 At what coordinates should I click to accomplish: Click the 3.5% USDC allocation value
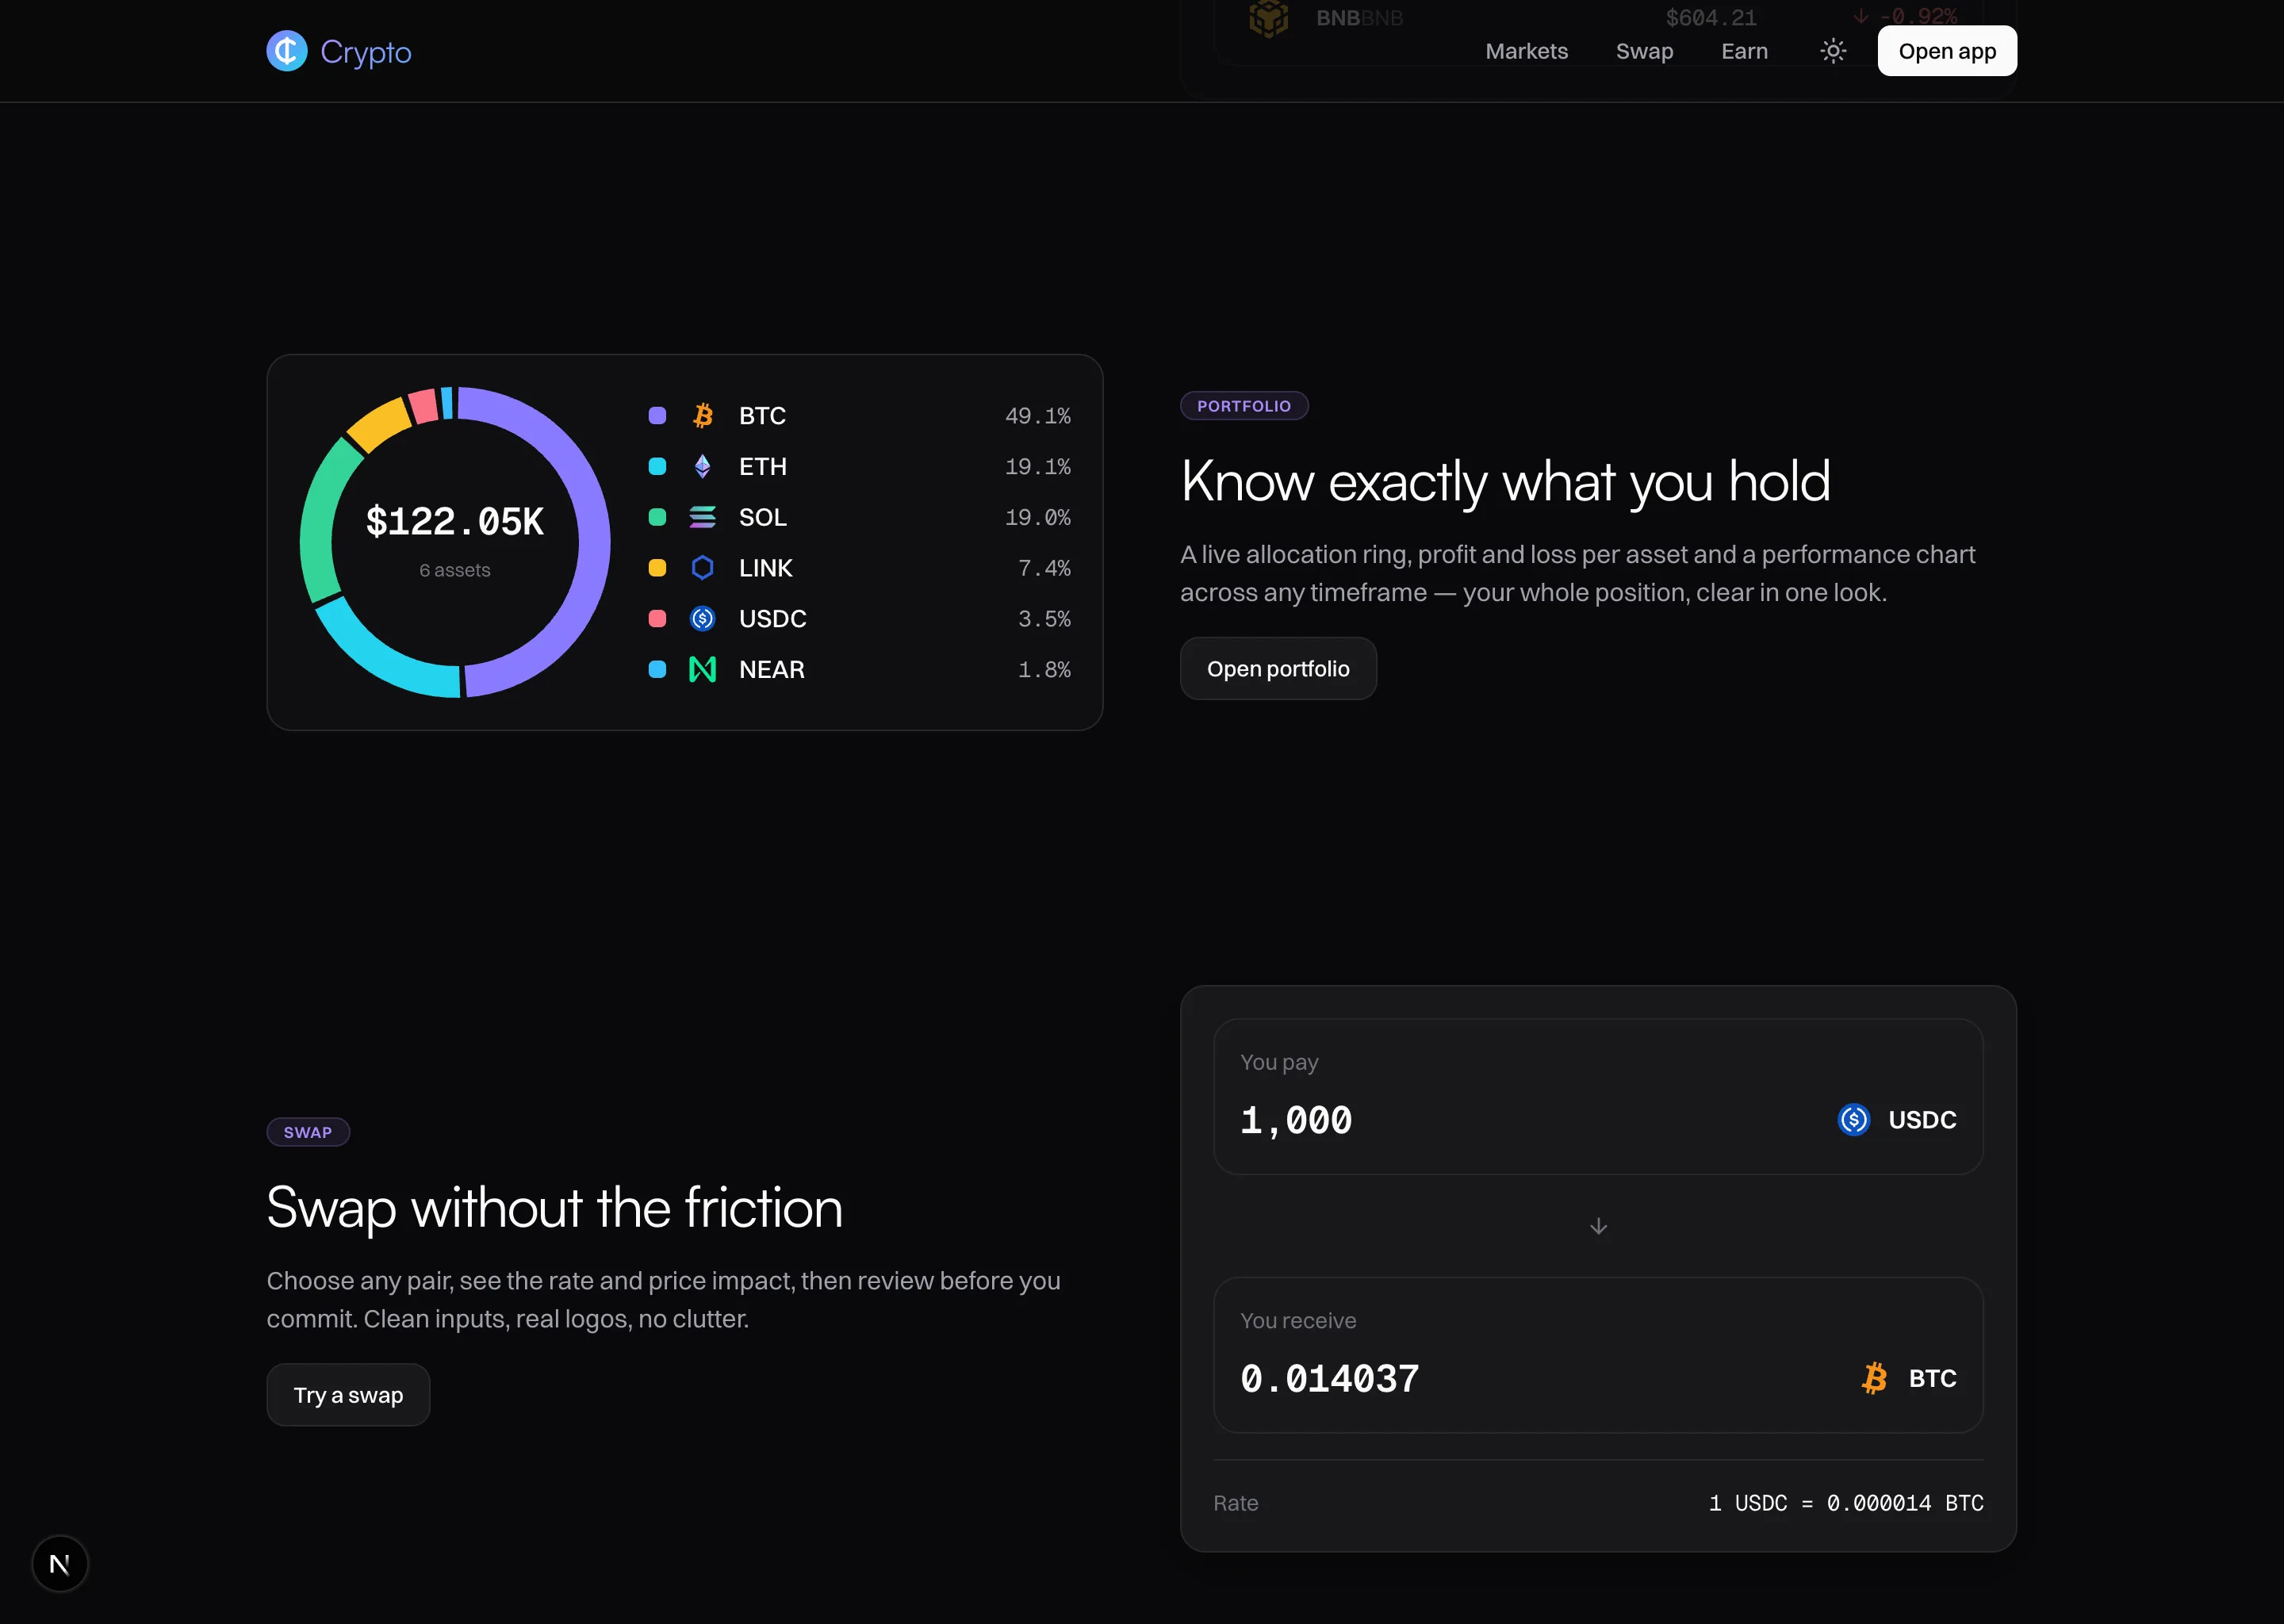tap(1044, 619)
